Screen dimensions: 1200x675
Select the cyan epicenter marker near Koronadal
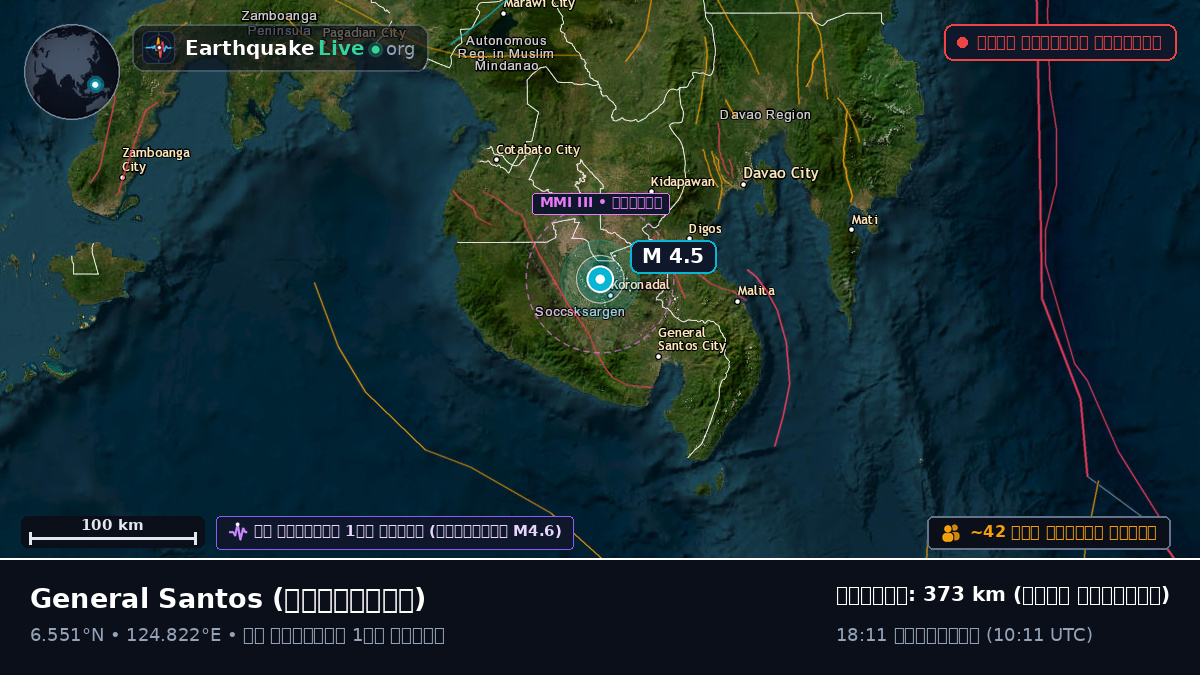[600, 279]
